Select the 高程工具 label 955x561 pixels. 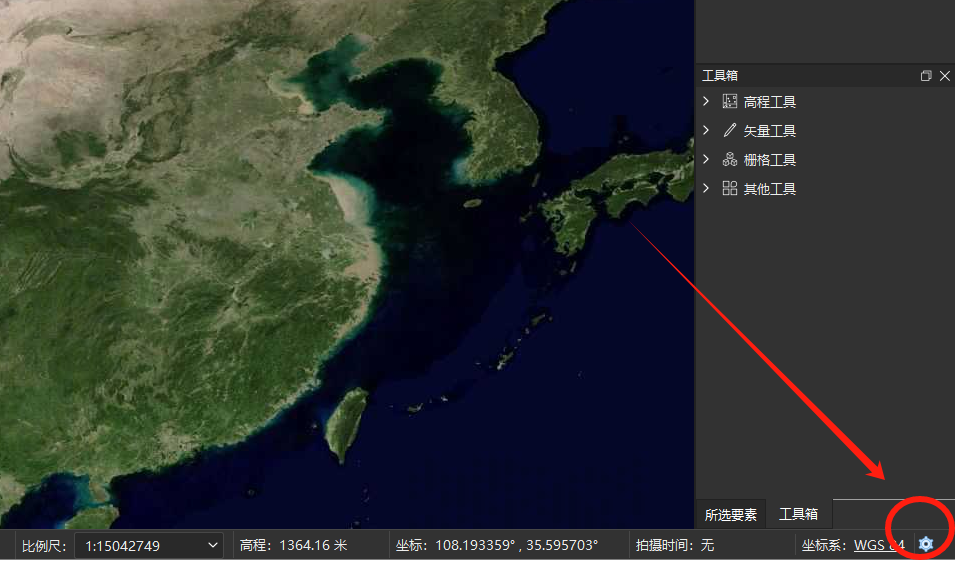(x=770, y=102)
